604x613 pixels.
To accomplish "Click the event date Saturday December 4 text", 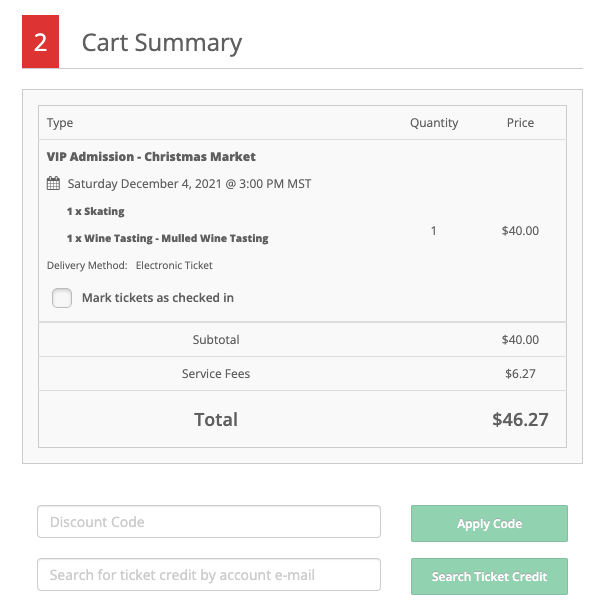I will point(189,184).
